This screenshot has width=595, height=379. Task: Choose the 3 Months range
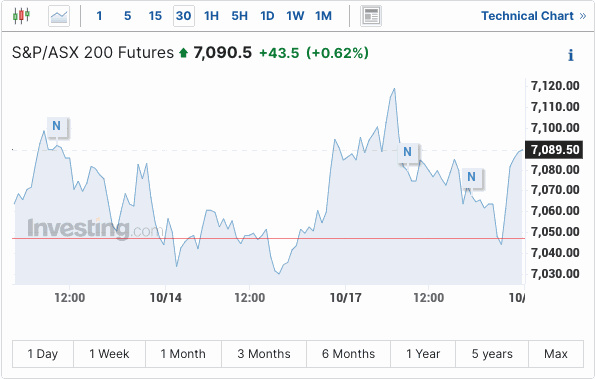click(x=264, y=354)
